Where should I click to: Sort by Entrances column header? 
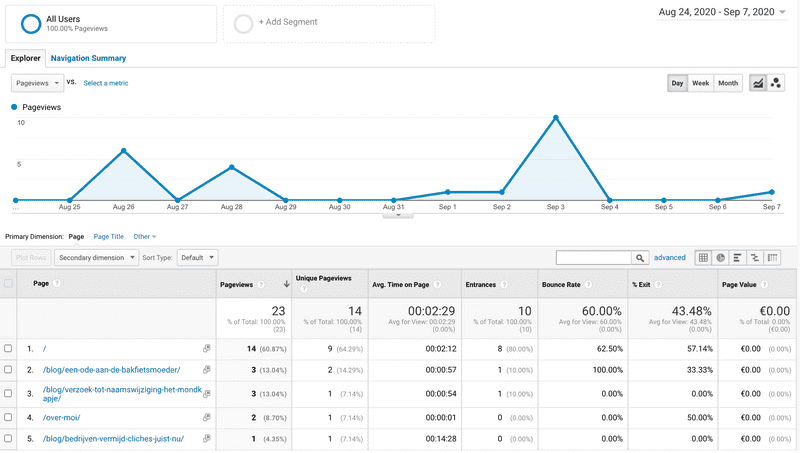click(481, 285)
